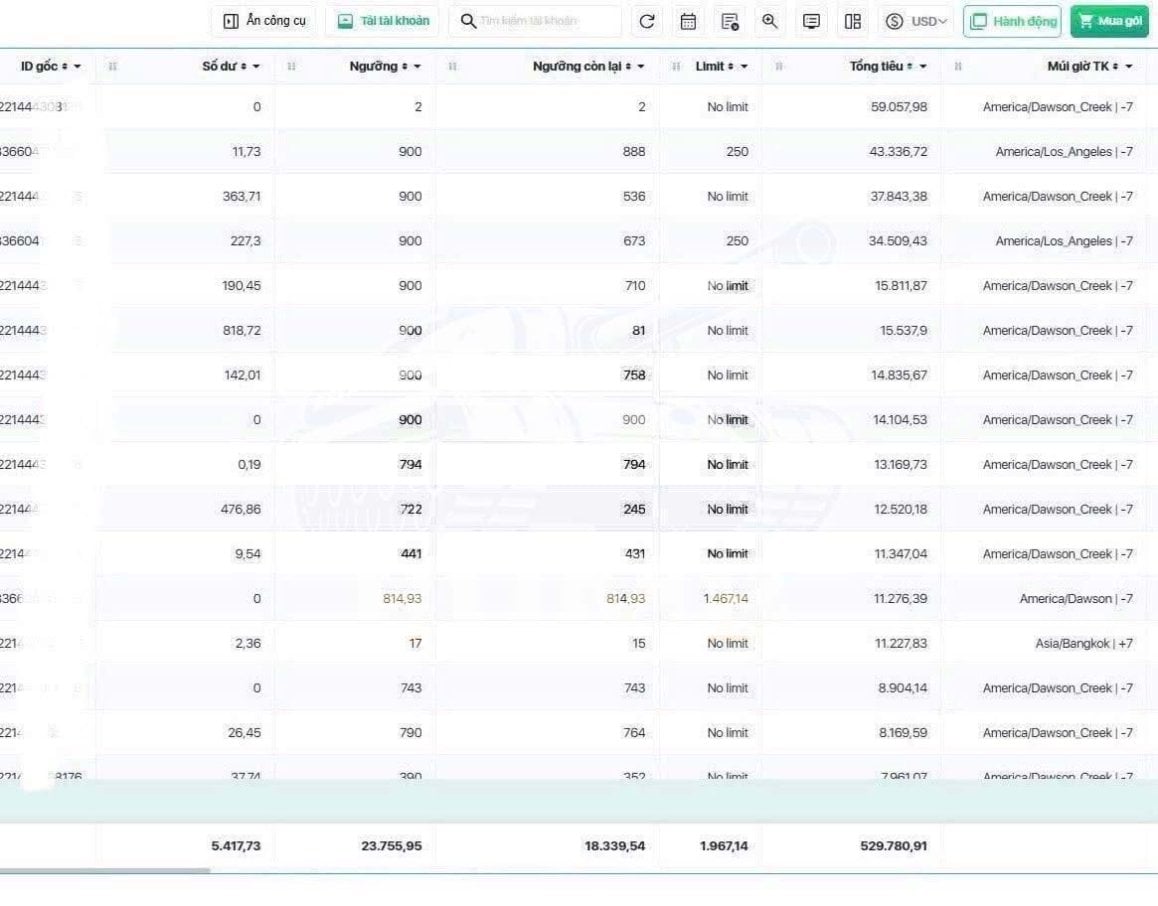Click limit value 1.467,14
The image size is (1158, 906).
(x=725, y=599)
